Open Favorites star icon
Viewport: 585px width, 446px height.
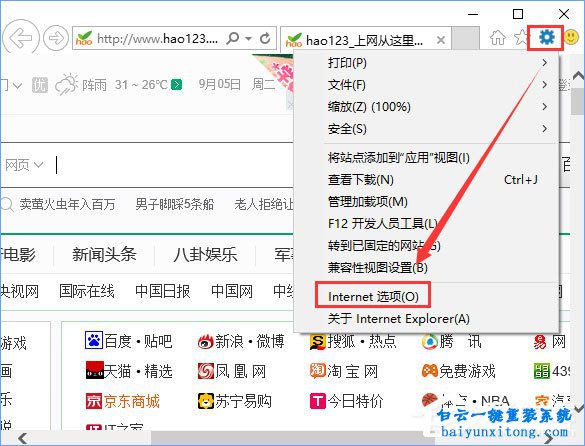coord(520,37)
